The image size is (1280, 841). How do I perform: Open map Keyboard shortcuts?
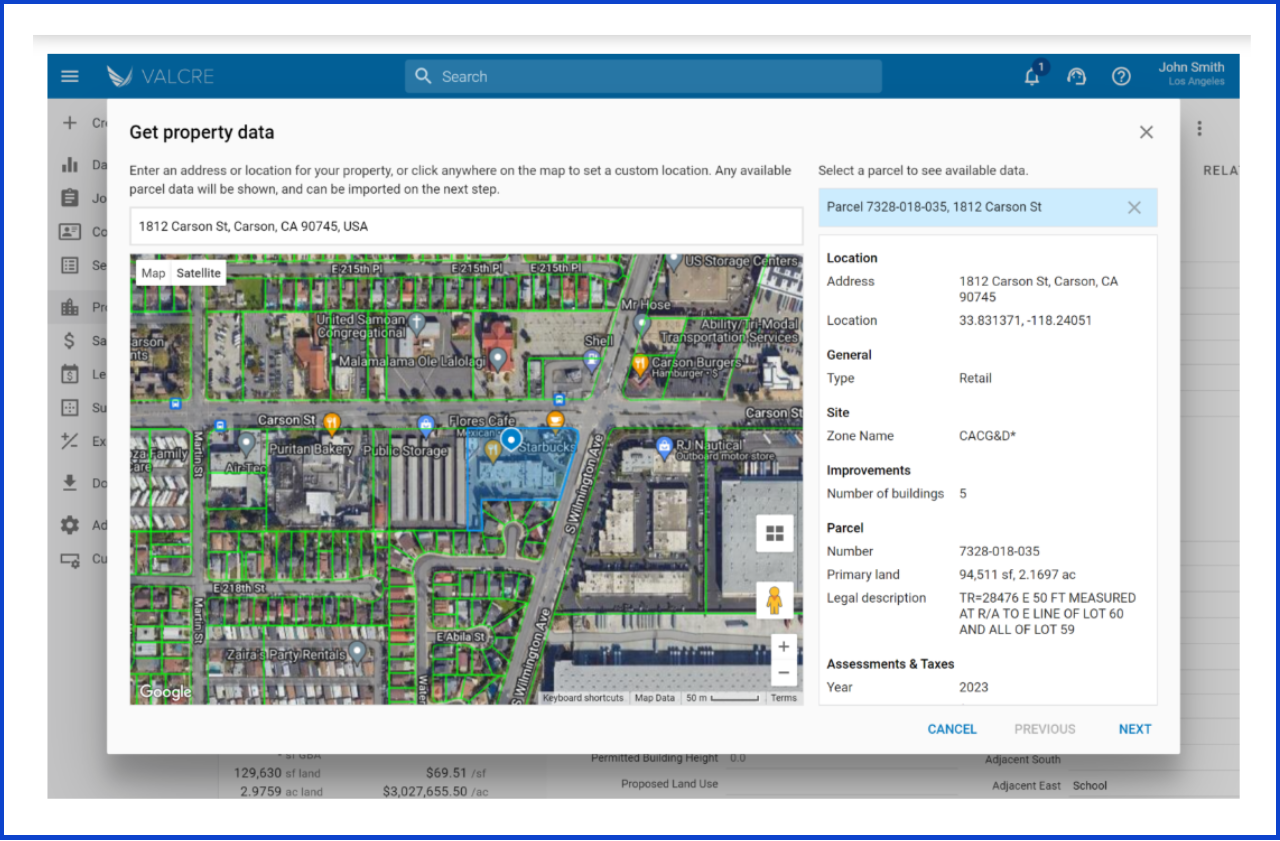click(583, 698)
